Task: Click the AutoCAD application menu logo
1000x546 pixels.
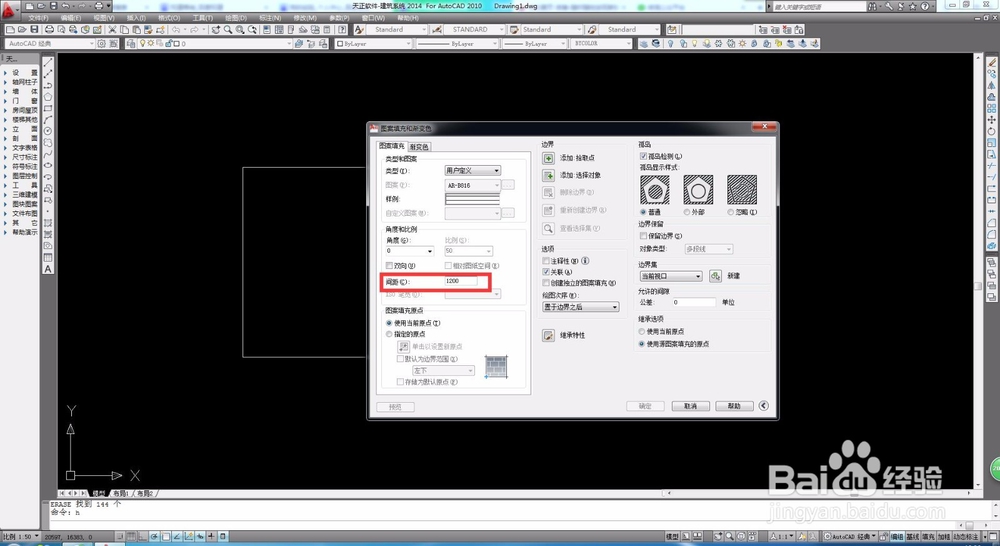Action: [x=9, y=9]
